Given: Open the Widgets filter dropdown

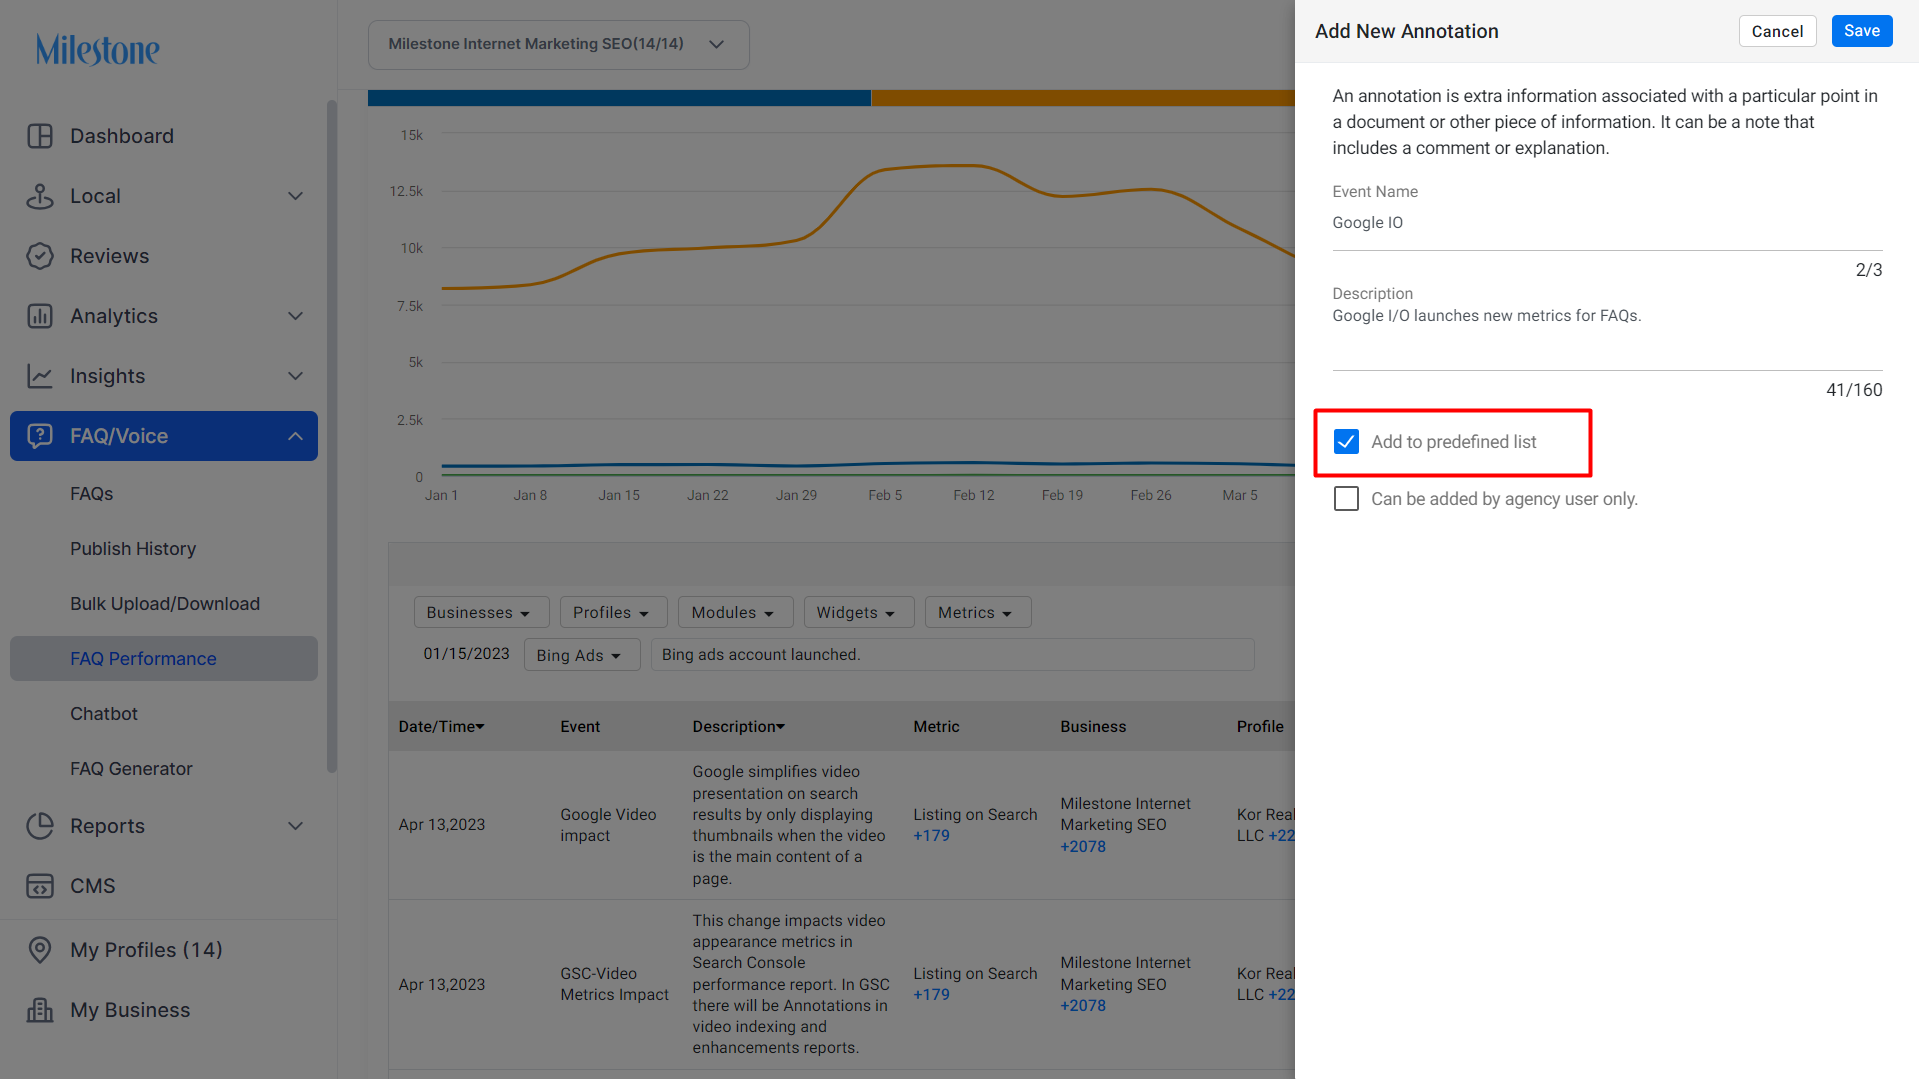Looking at the screenshot, I should (858, 612).
